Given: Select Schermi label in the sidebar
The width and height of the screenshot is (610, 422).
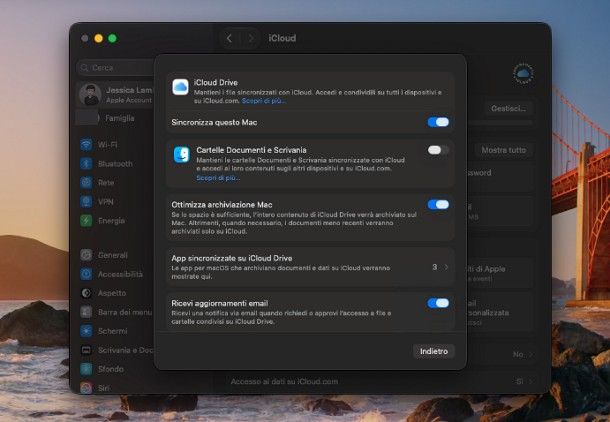Looking at the screenshot, I should pyautogui.click(x=112, y=331).
